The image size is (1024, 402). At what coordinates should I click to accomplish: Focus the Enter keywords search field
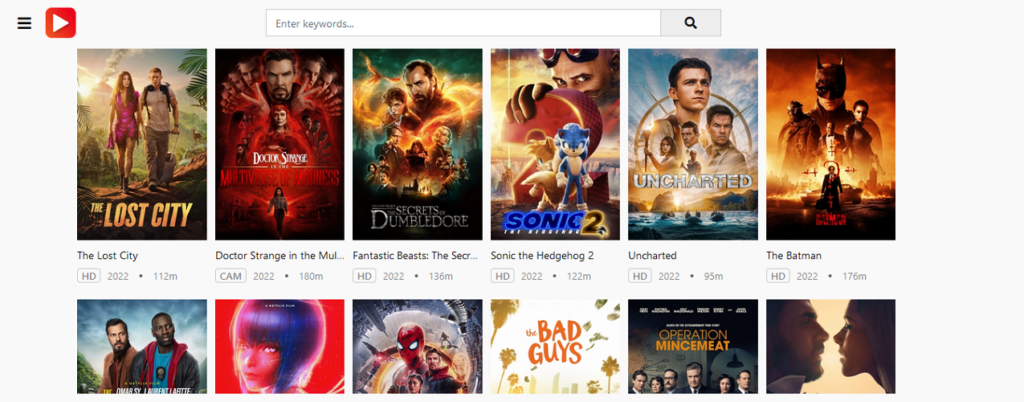tap(463, 23)
